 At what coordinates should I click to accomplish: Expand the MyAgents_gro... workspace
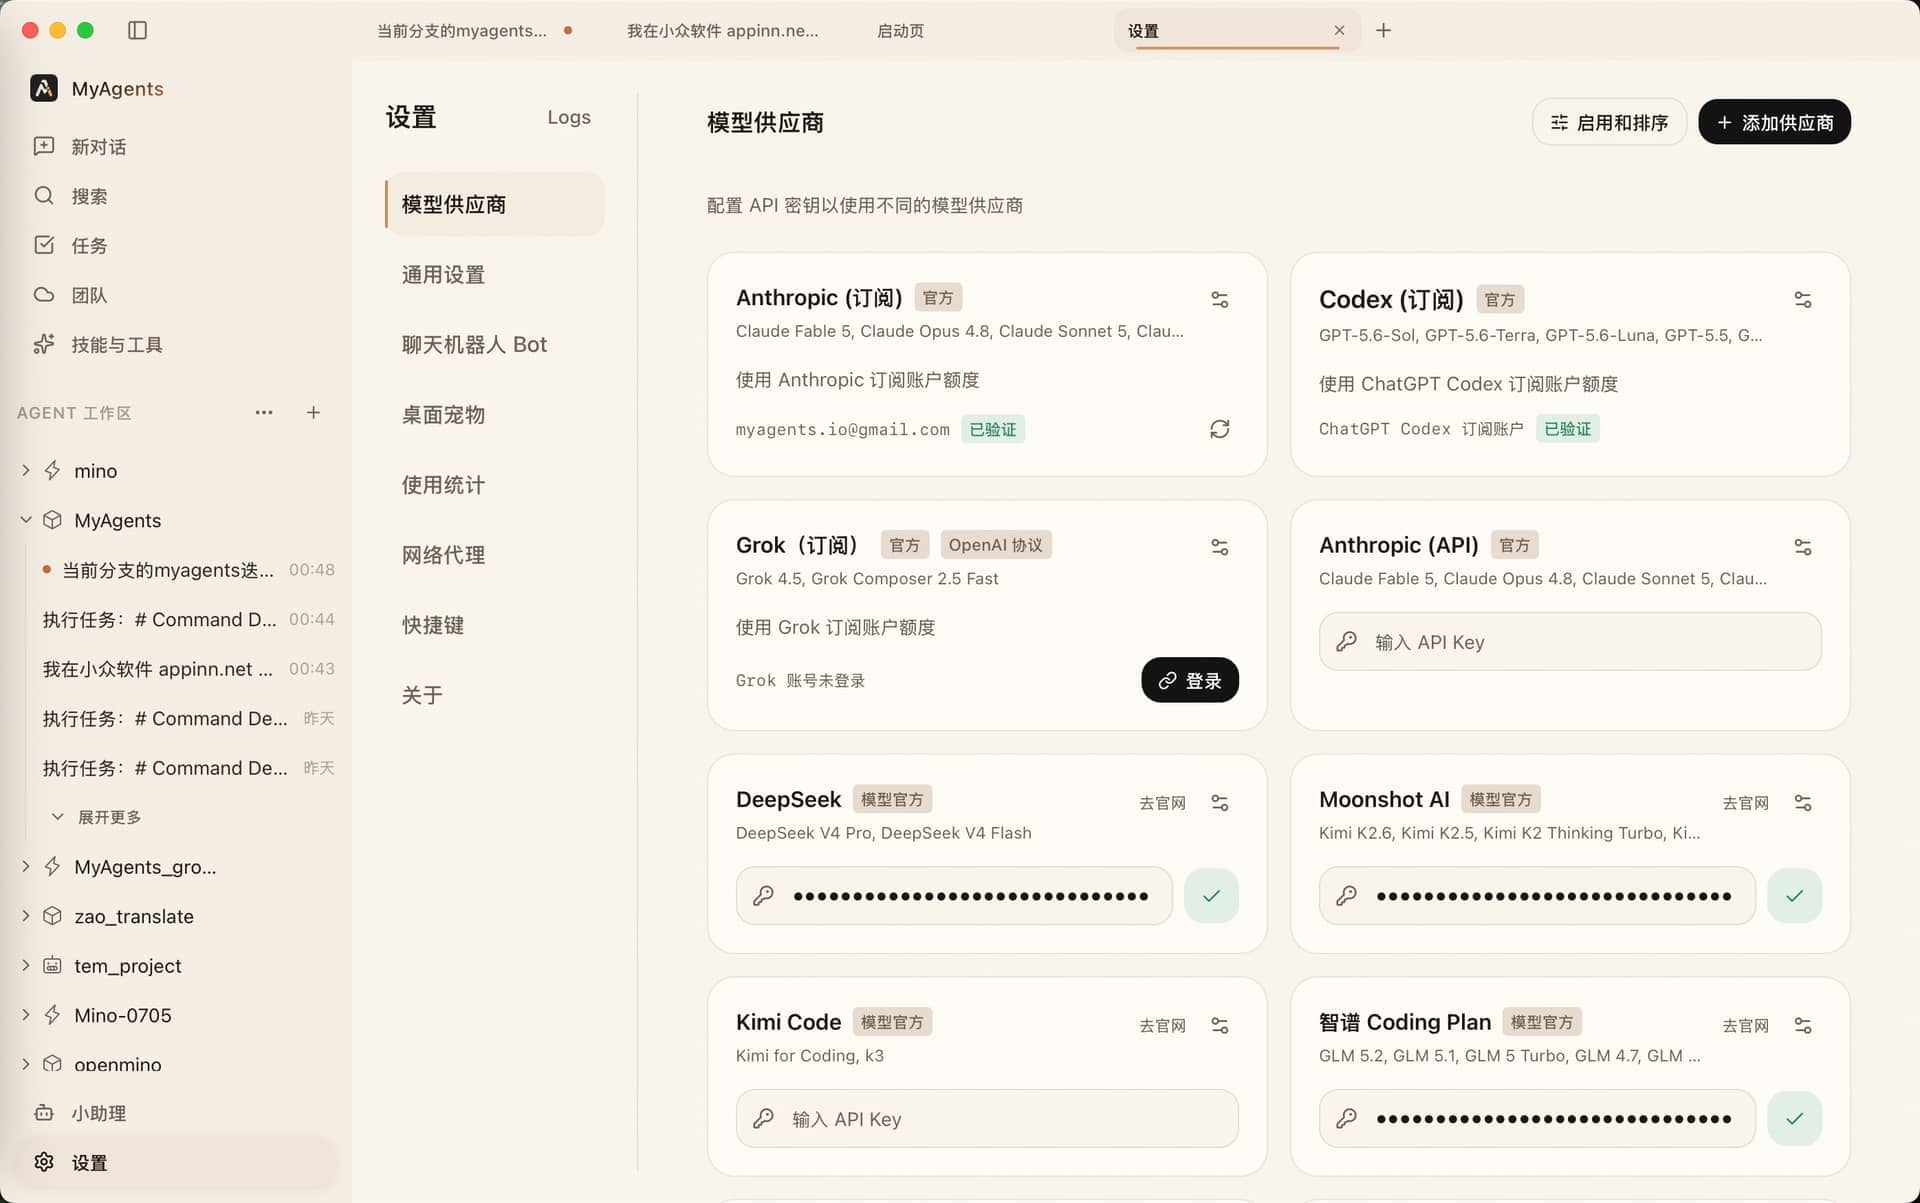pos(26,866)
